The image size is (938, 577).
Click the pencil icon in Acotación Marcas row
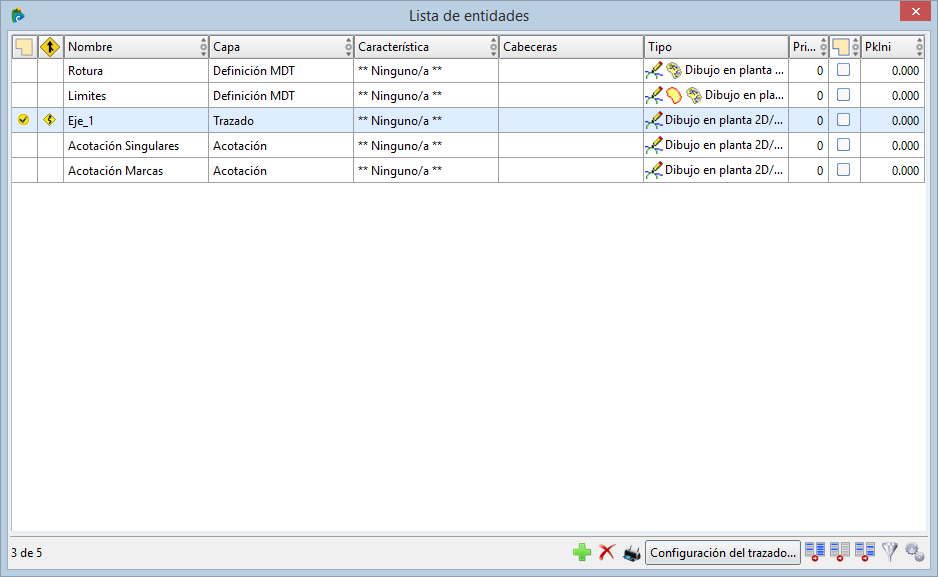(654, 171)
